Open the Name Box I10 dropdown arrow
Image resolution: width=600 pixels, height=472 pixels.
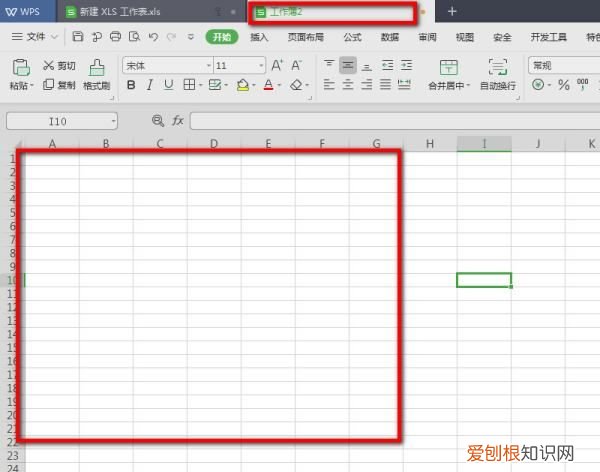click(x=113, y=121)
